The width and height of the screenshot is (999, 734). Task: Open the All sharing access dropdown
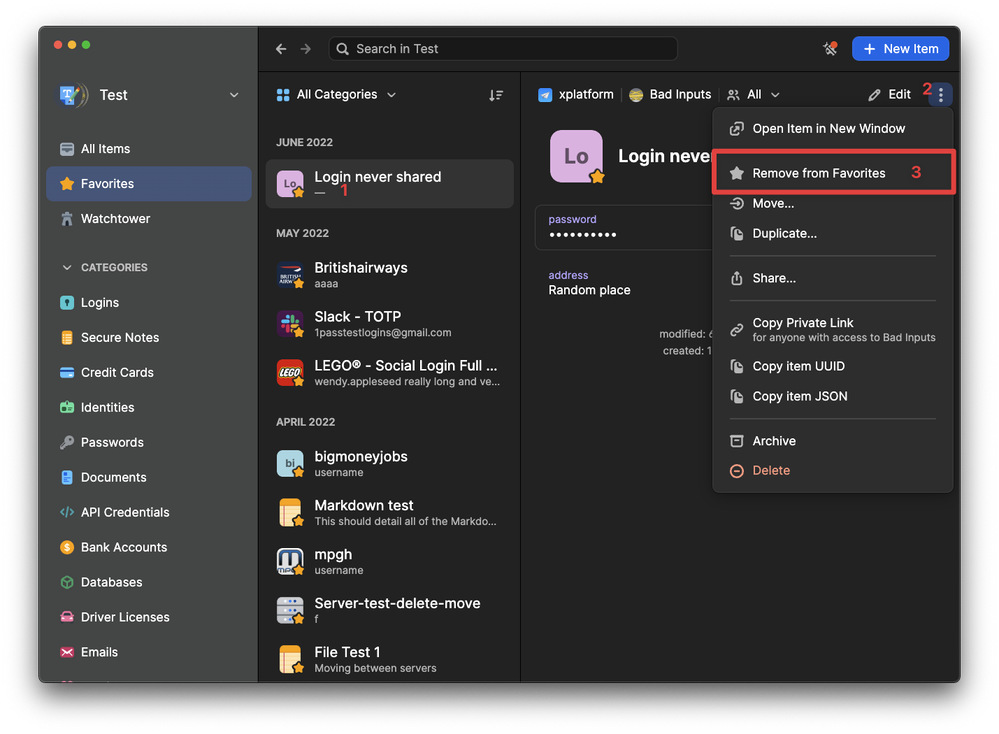coord(754,95)
